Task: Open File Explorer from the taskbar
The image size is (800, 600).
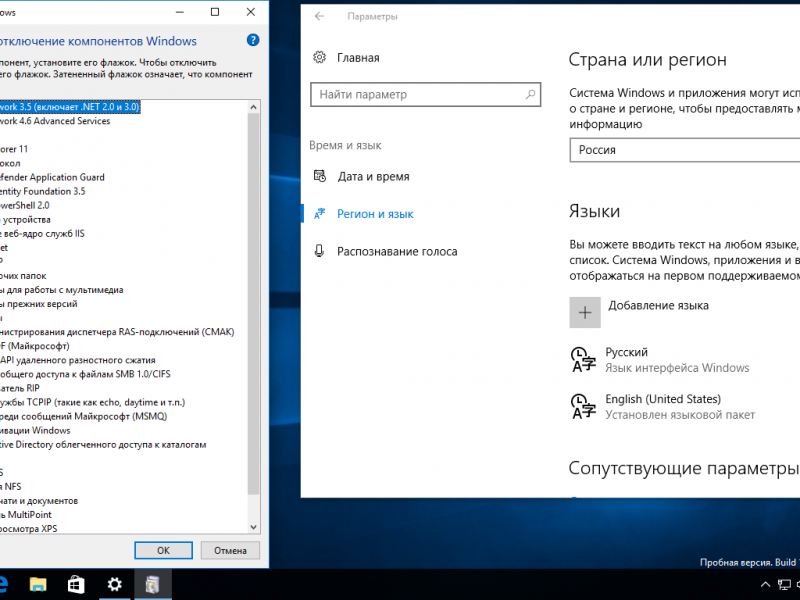Action: pos(38,584)
